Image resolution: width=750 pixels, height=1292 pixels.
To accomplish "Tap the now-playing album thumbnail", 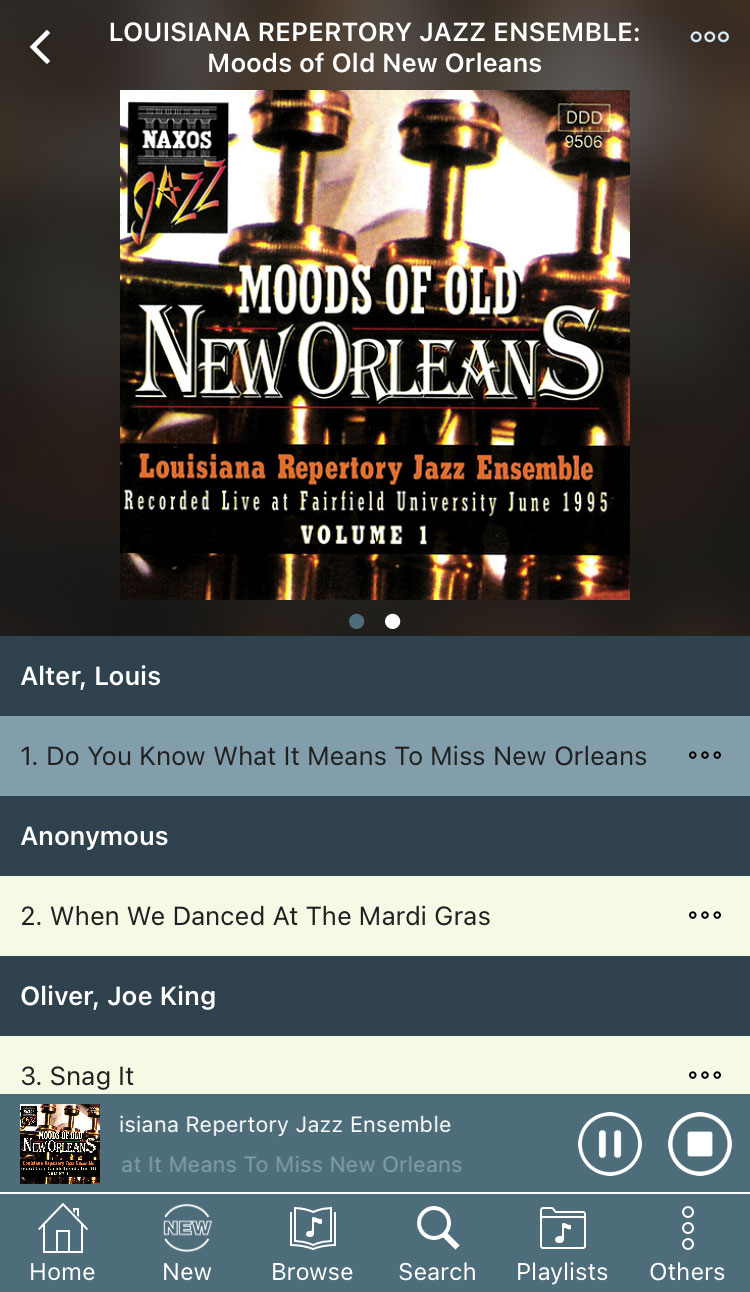I will pos(60,1143).
